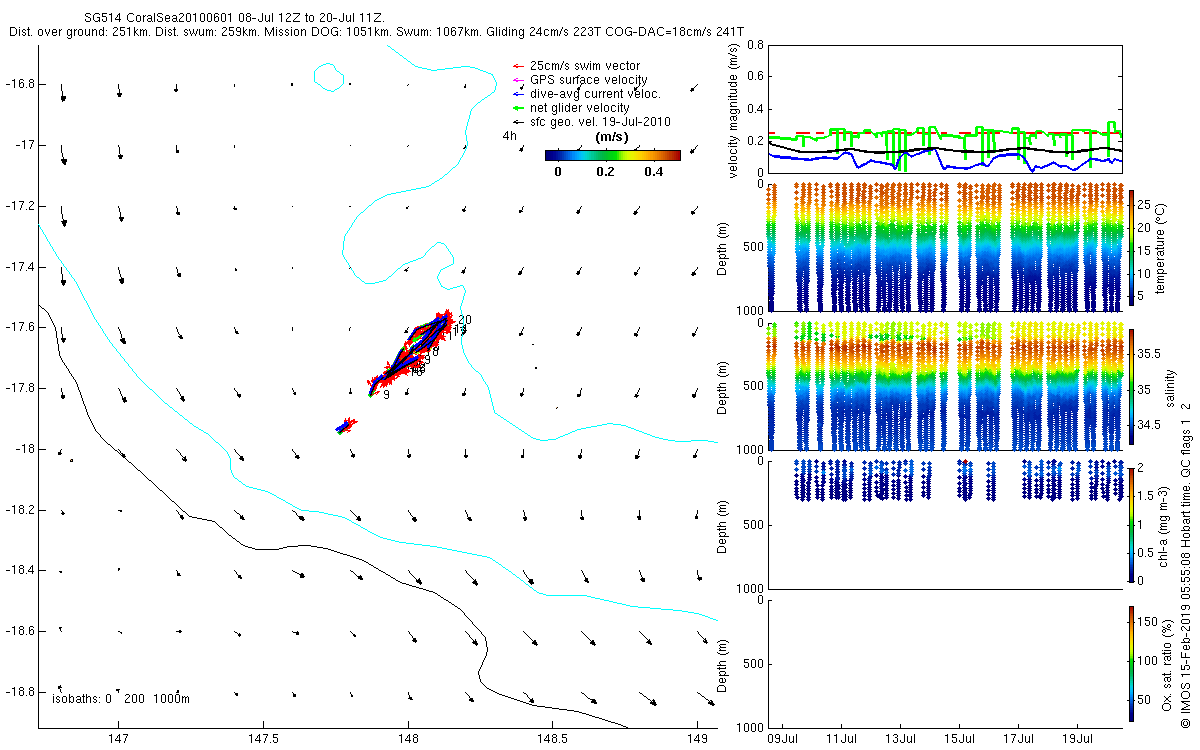Viewport: 1200px width, 750px height.
Task: Click the '35.5' salinity colorbar tick
Action: click(x=1149, y=354)
